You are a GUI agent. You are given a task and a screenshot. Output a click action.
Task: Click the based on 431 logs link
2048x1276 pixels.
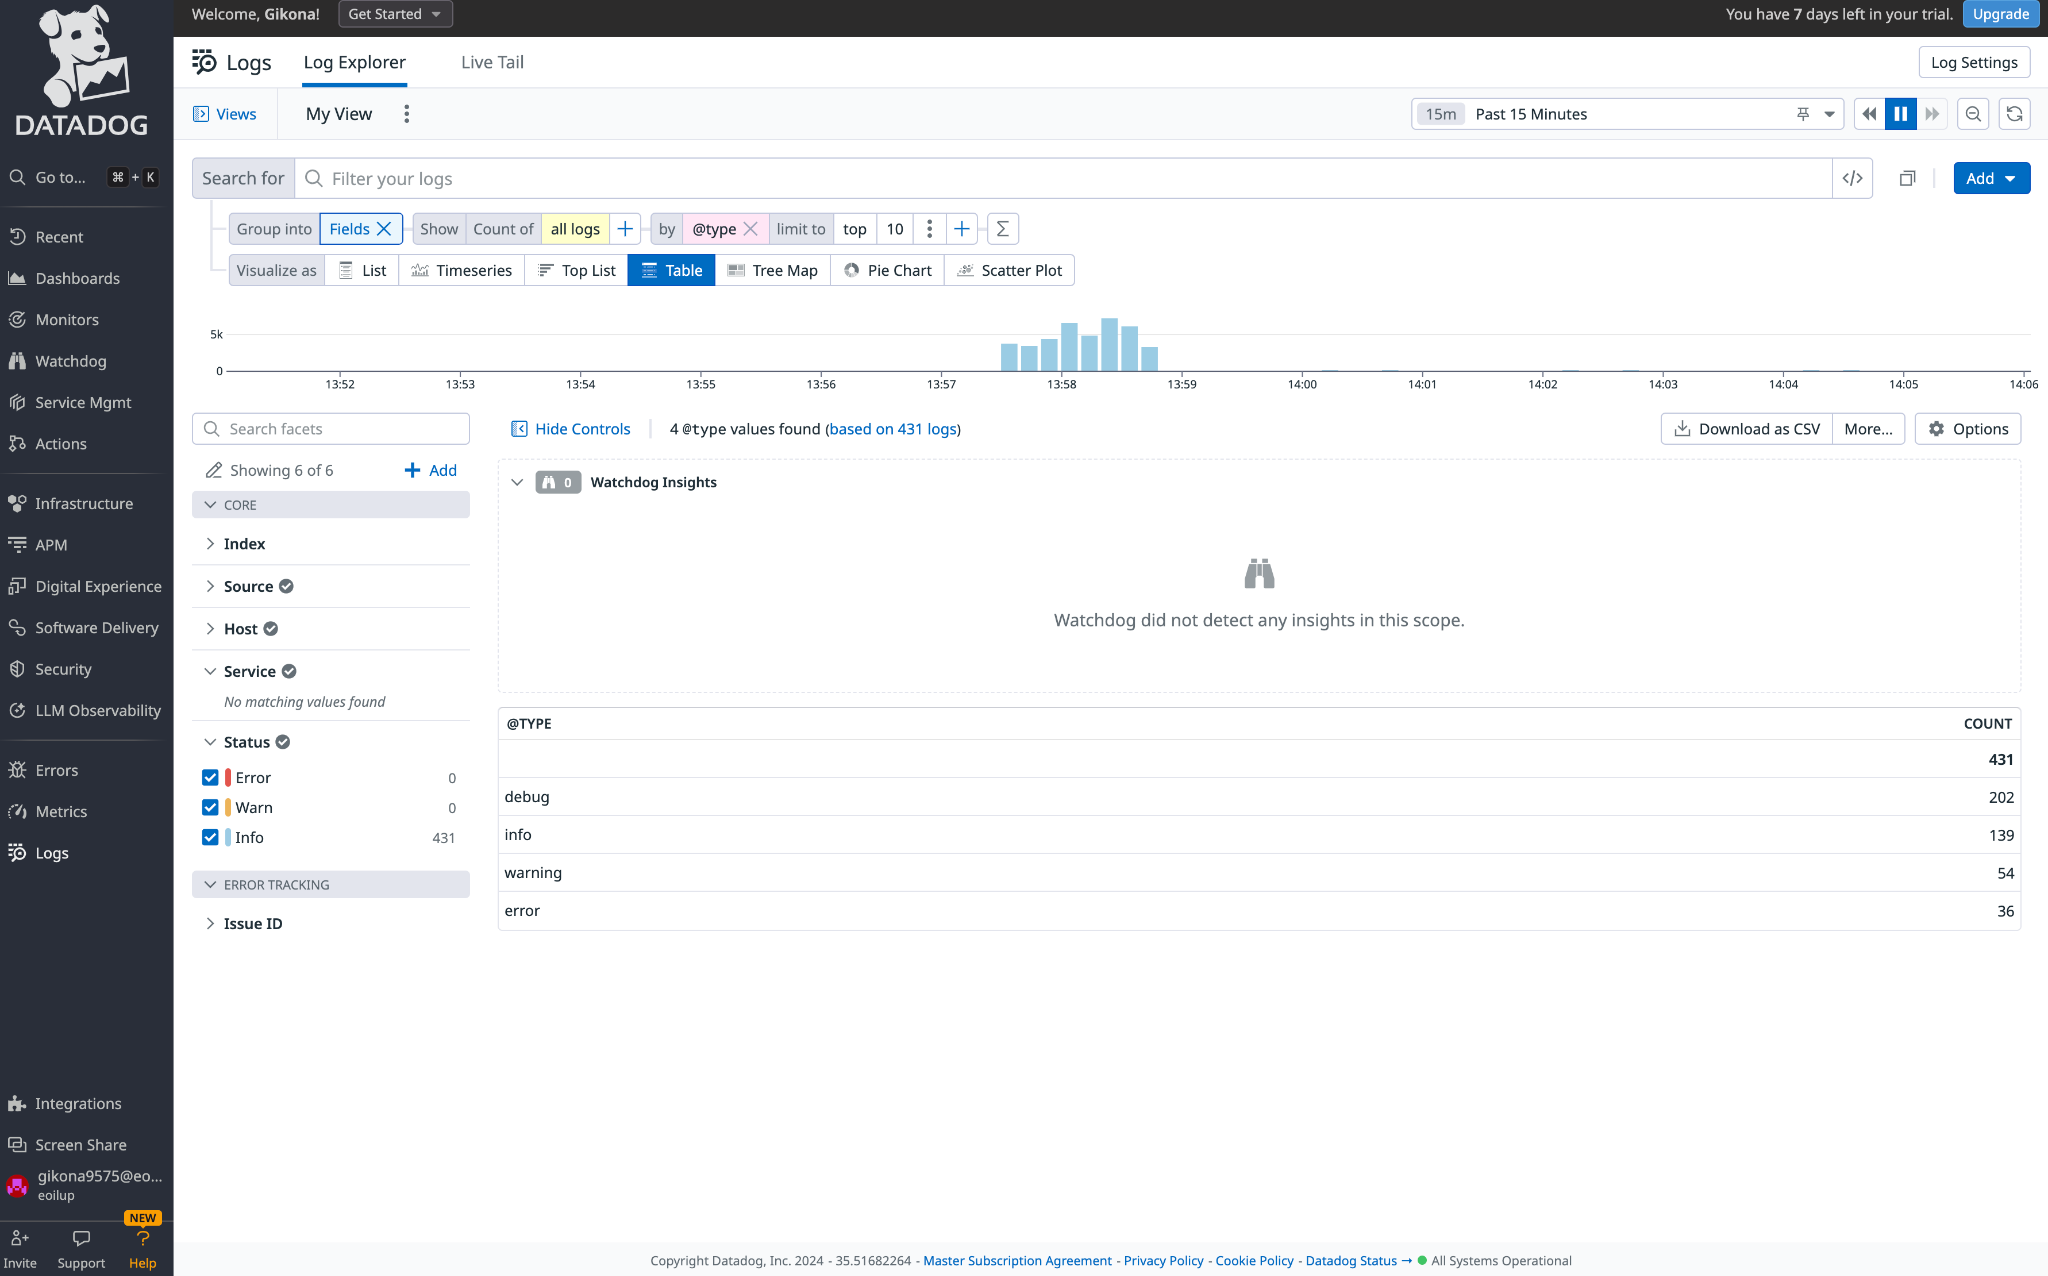(893, 429)
